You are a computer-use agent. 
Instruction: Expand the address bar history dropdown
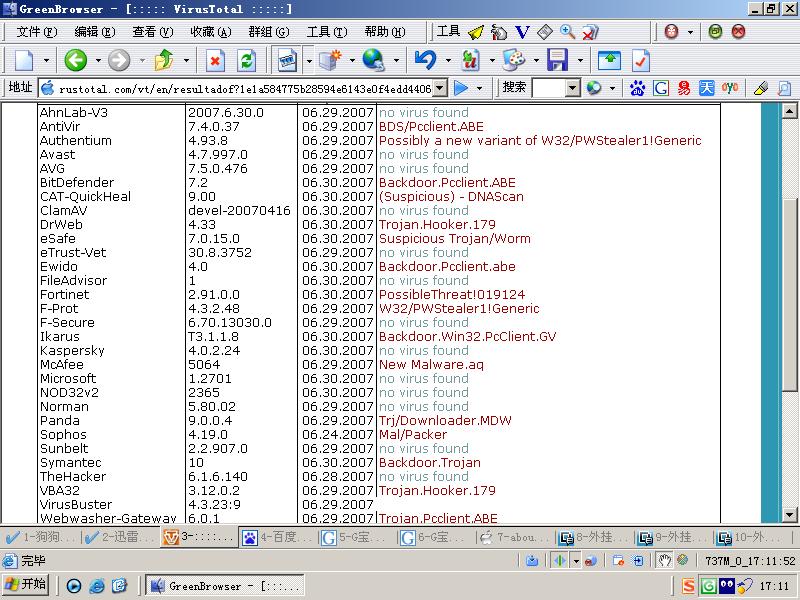440,88
